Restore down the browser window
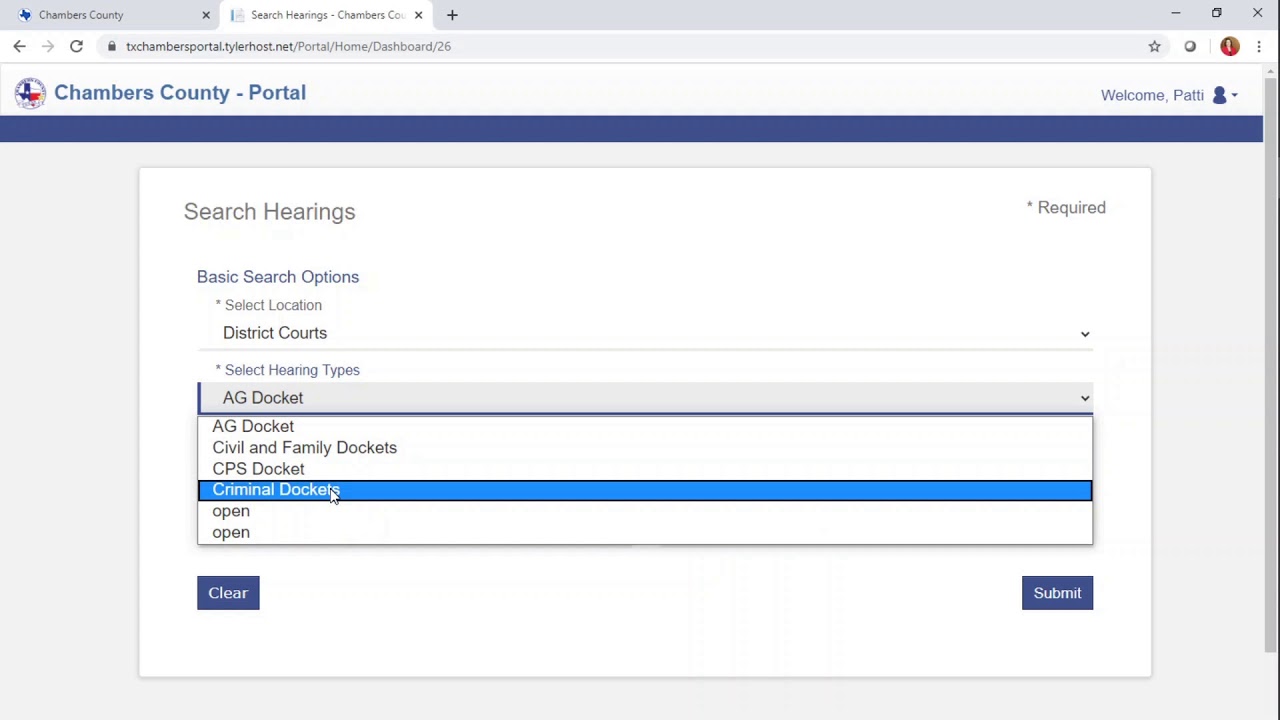Image resolution: width=1280 pixels, height=720 pixels. click(x=1217, y=14)
